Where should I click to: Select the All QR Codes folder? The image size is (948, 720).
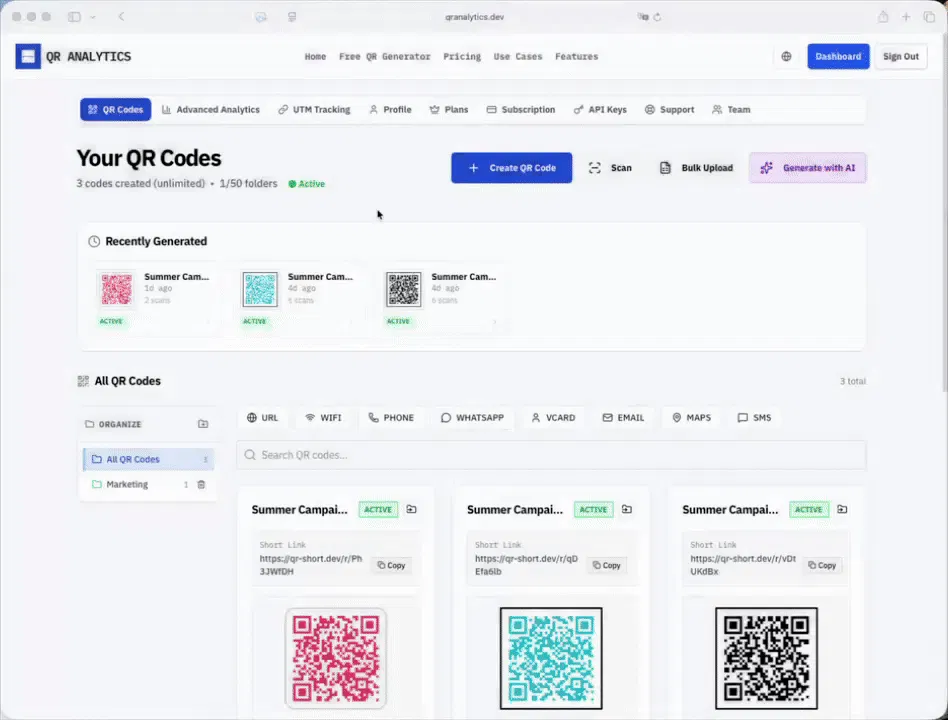pyautogui.click(x=148, y=459)
